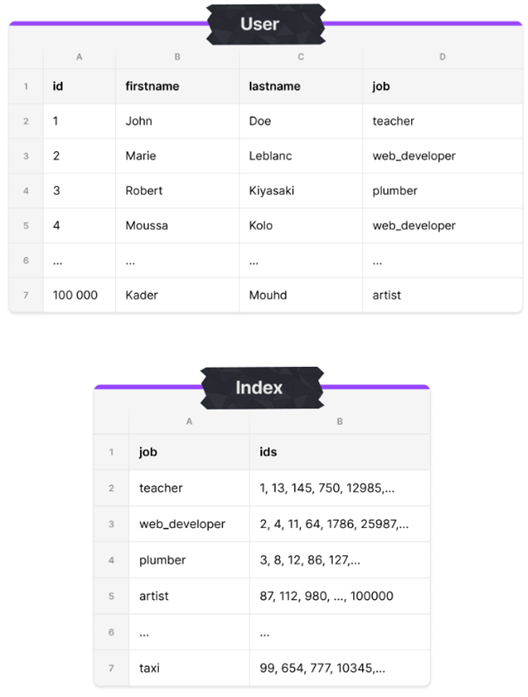
Task: Select the Kiyasaki lastname cell
Action: (301, 191)
